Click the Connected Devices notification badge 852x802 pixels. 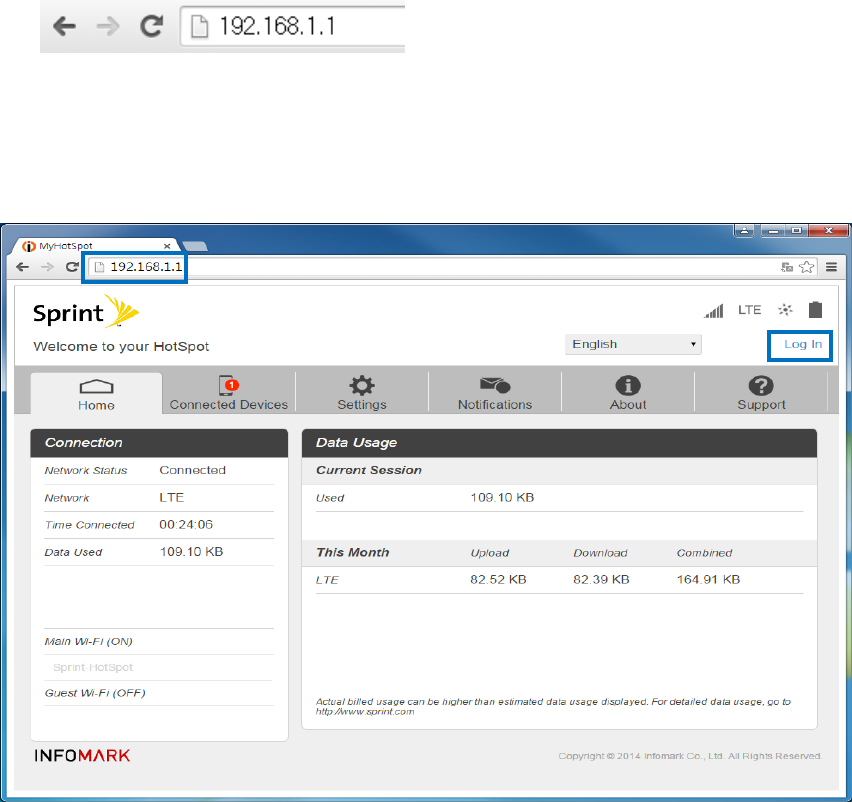tap(232, 385)
